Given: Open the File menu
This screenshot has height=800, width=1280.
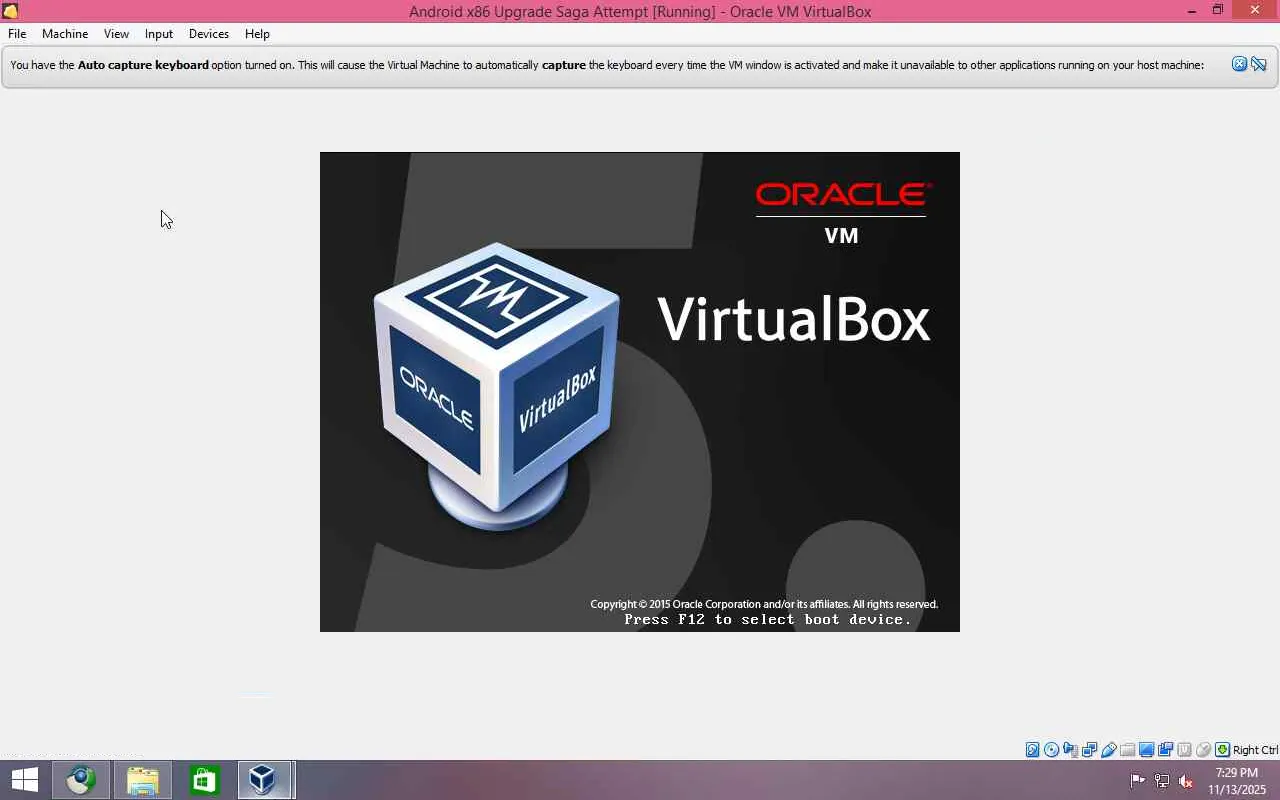Looking at the screenshot, I should 17,34.
